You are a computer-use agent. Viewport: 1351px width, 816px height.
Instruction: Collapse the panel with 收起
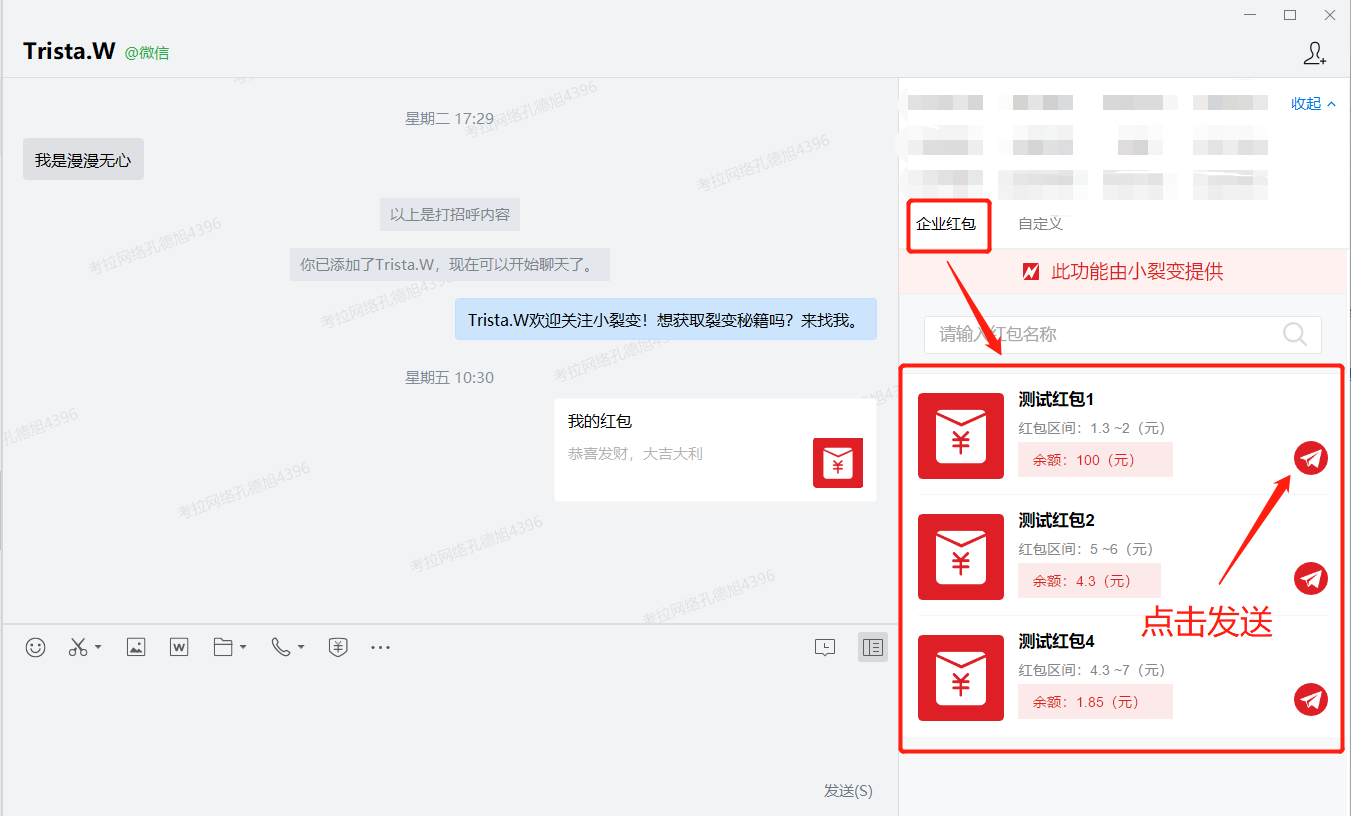[1314, 104]
